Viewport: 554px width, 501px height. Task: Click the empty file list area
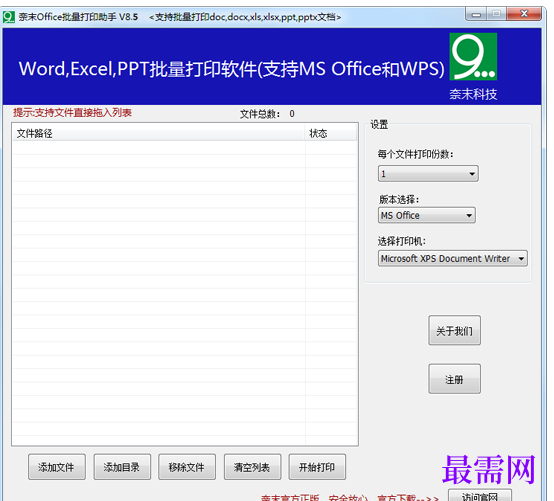(185, 293)
